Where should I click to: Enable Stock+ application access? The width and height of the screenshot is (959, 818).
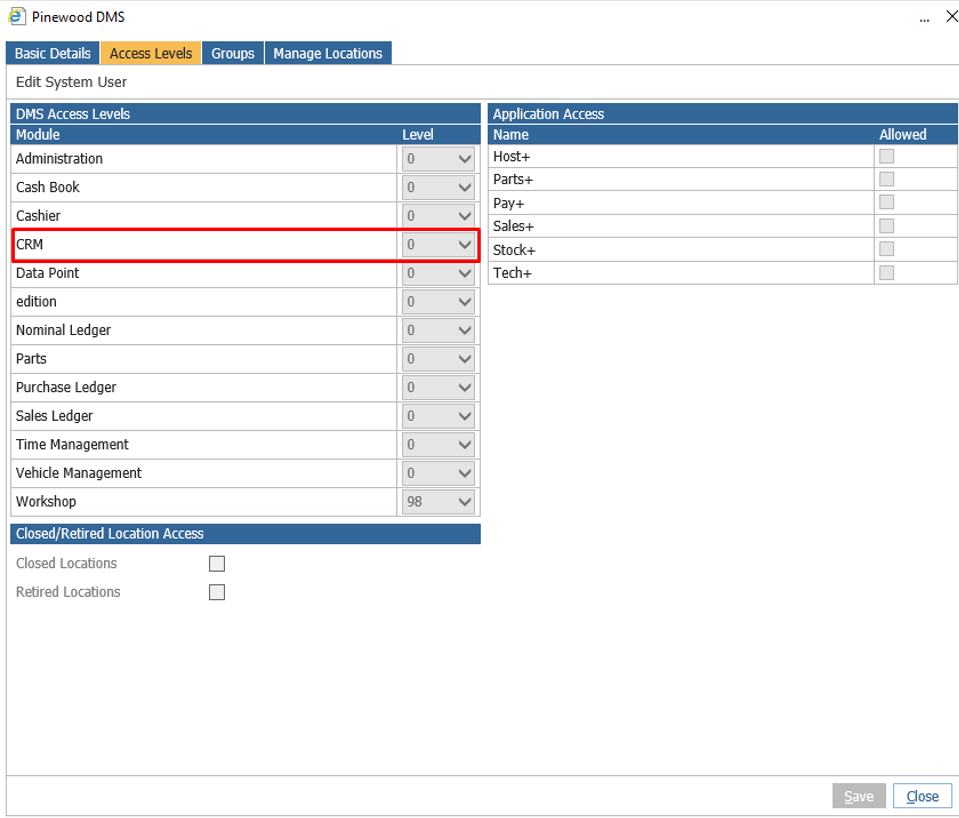coord(886,249)
